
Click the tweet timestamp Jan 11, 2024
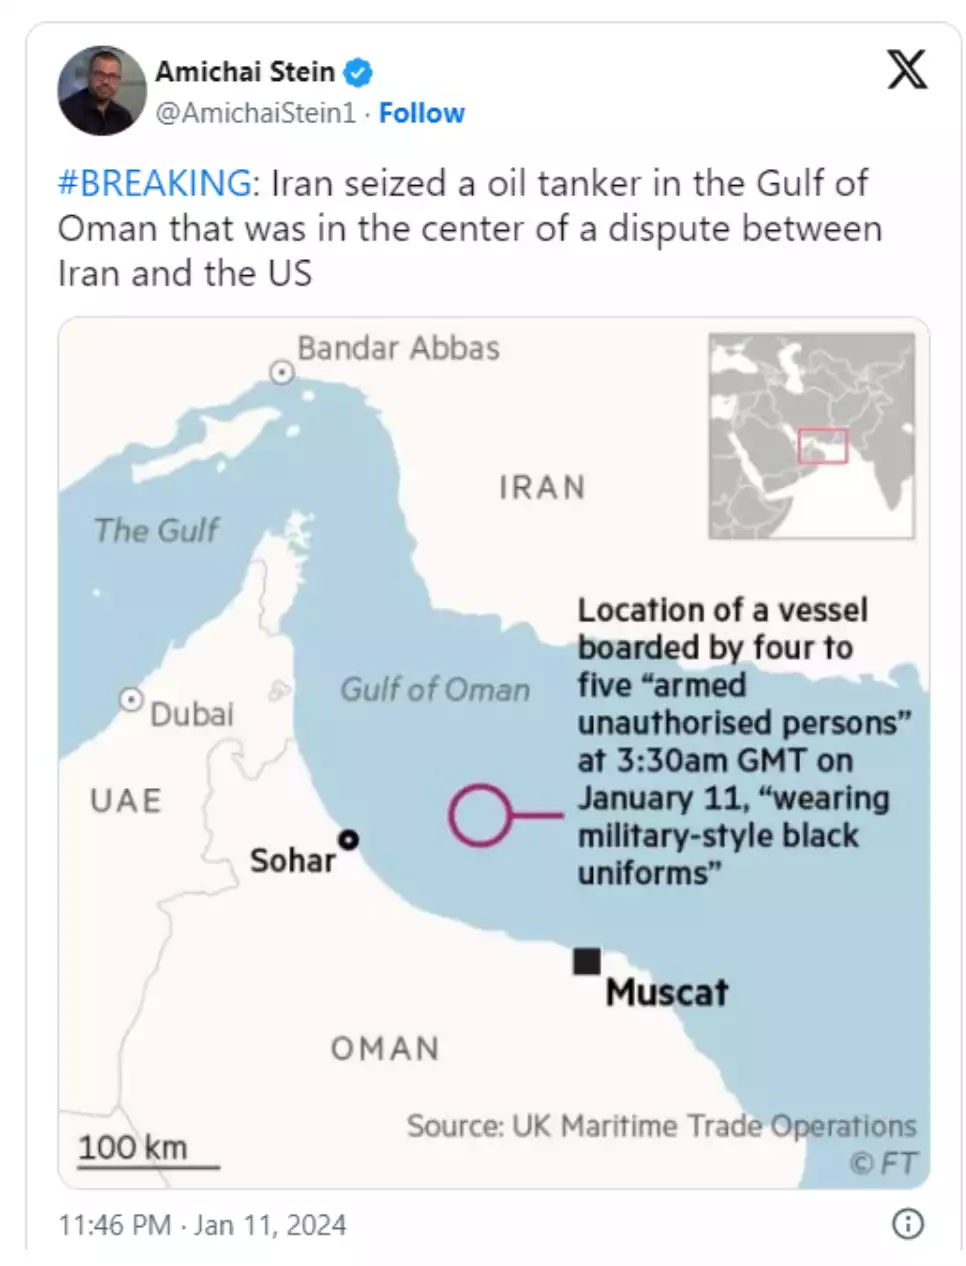202,1225
